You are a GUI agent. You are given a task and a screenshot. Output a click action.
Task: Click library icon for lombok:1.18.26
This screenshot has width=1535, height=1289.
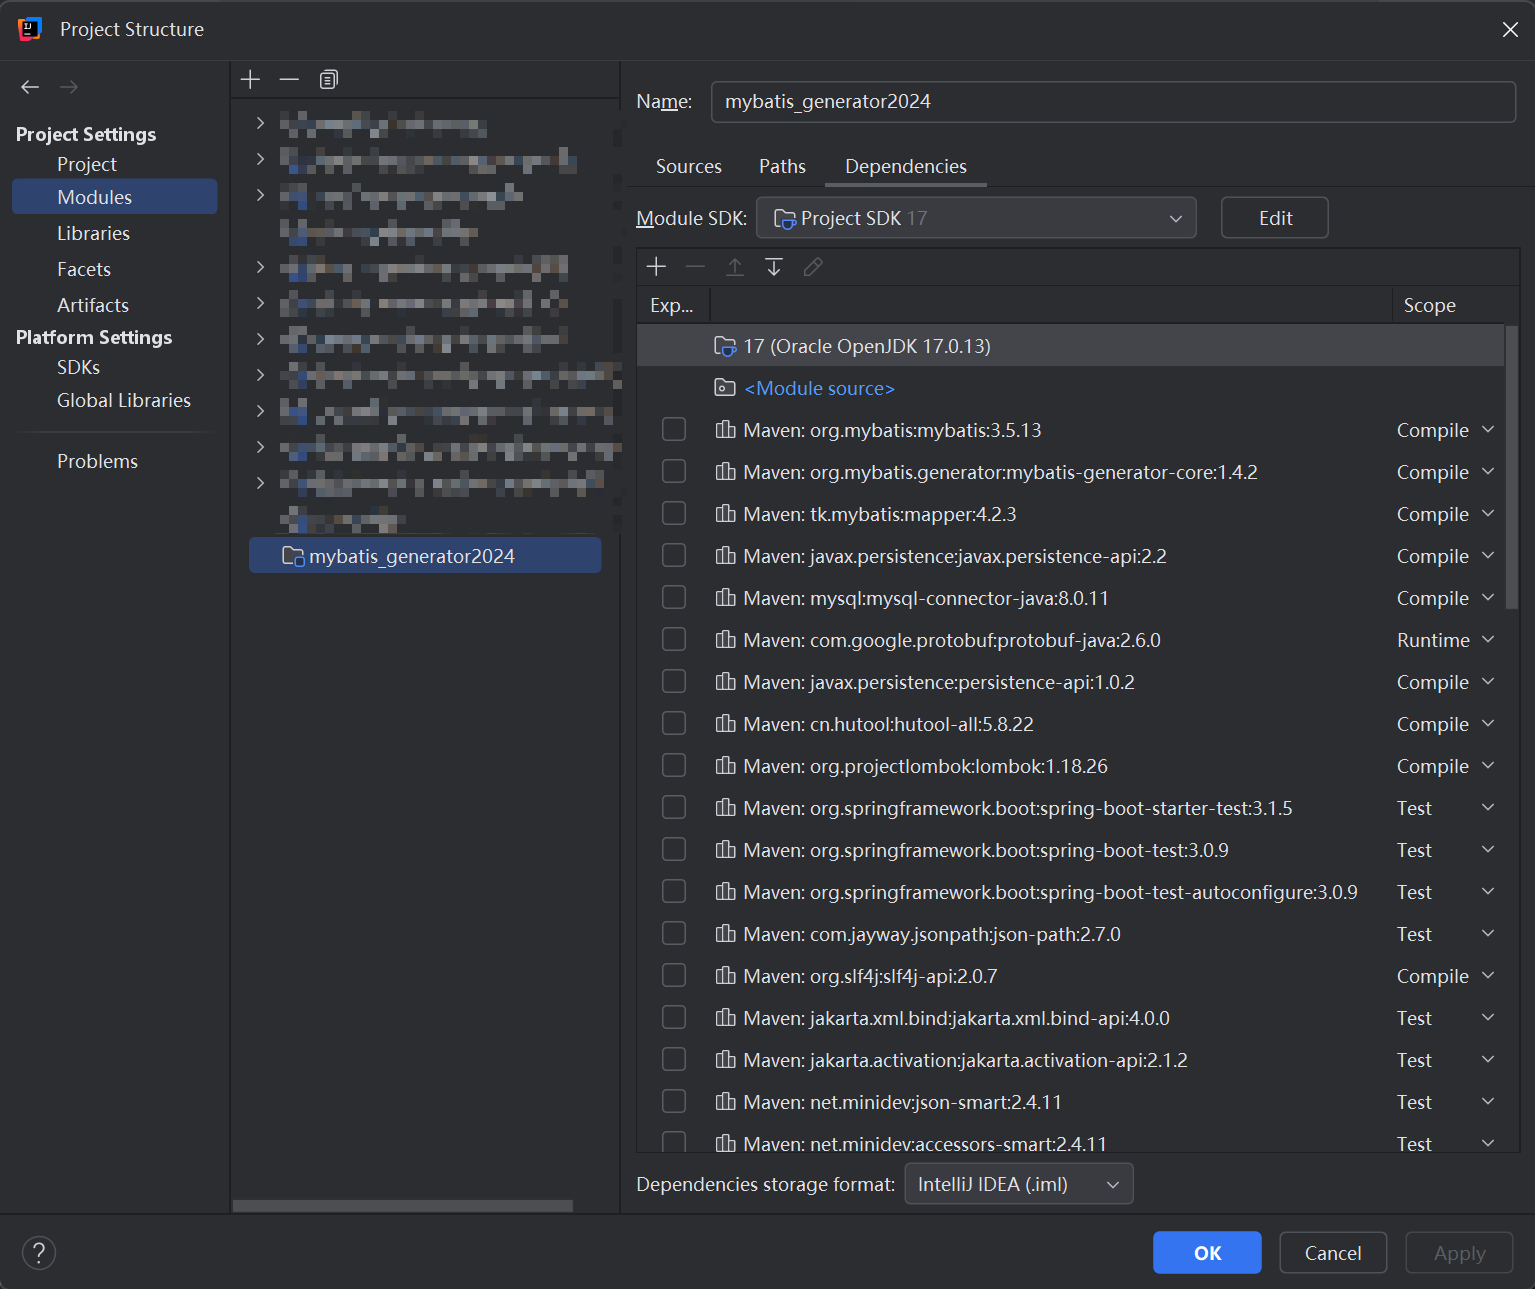(x=726, y=766)
